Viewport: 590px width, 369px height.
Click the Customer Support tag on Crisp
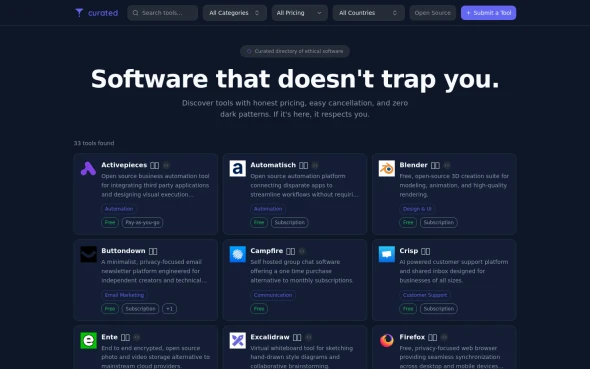[x=425, y=295]
